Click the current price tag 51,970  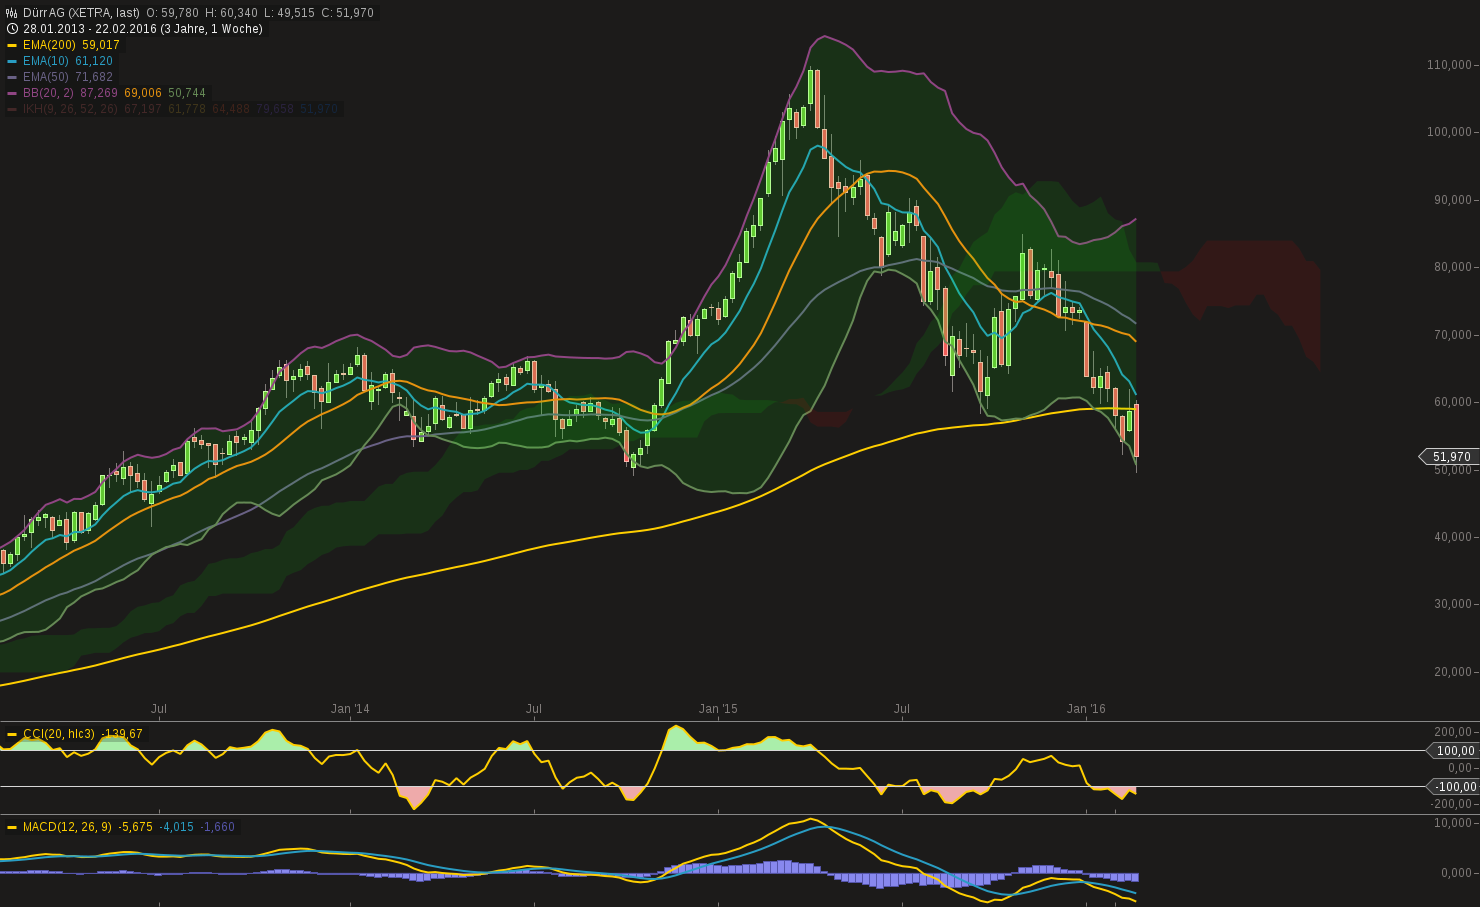click(x=1451, y=457)
